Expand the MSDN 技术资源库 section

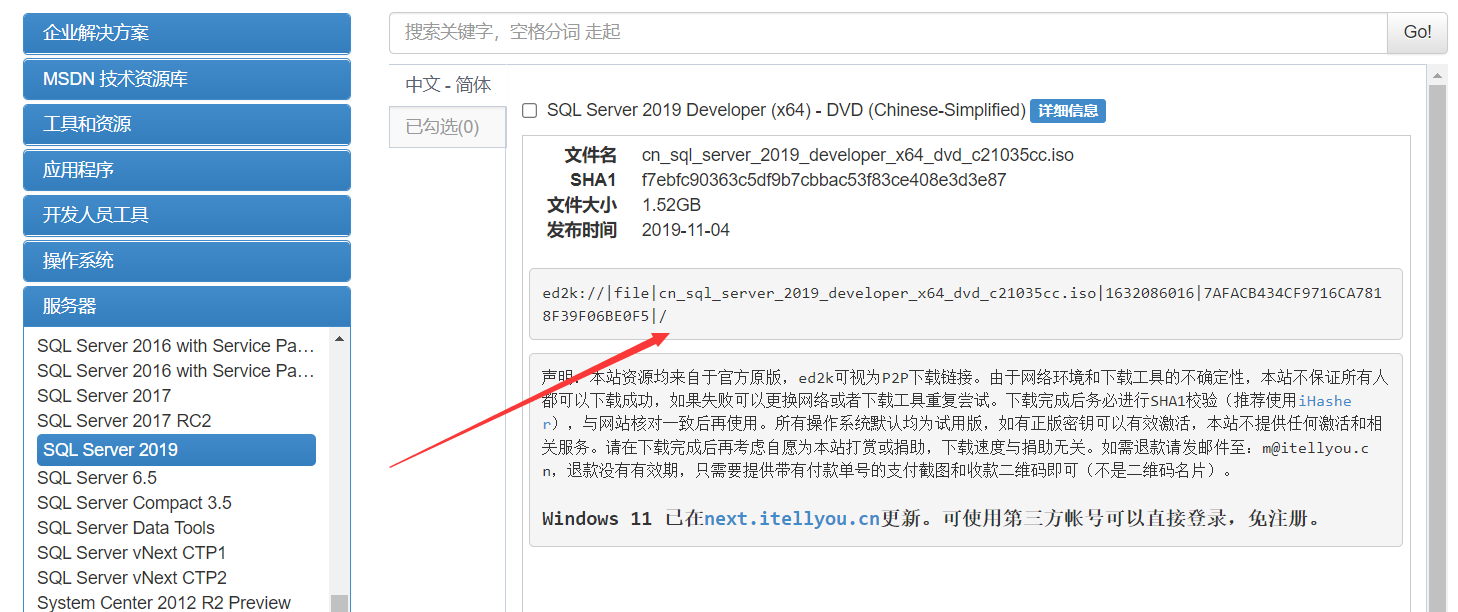pos(187,79)
